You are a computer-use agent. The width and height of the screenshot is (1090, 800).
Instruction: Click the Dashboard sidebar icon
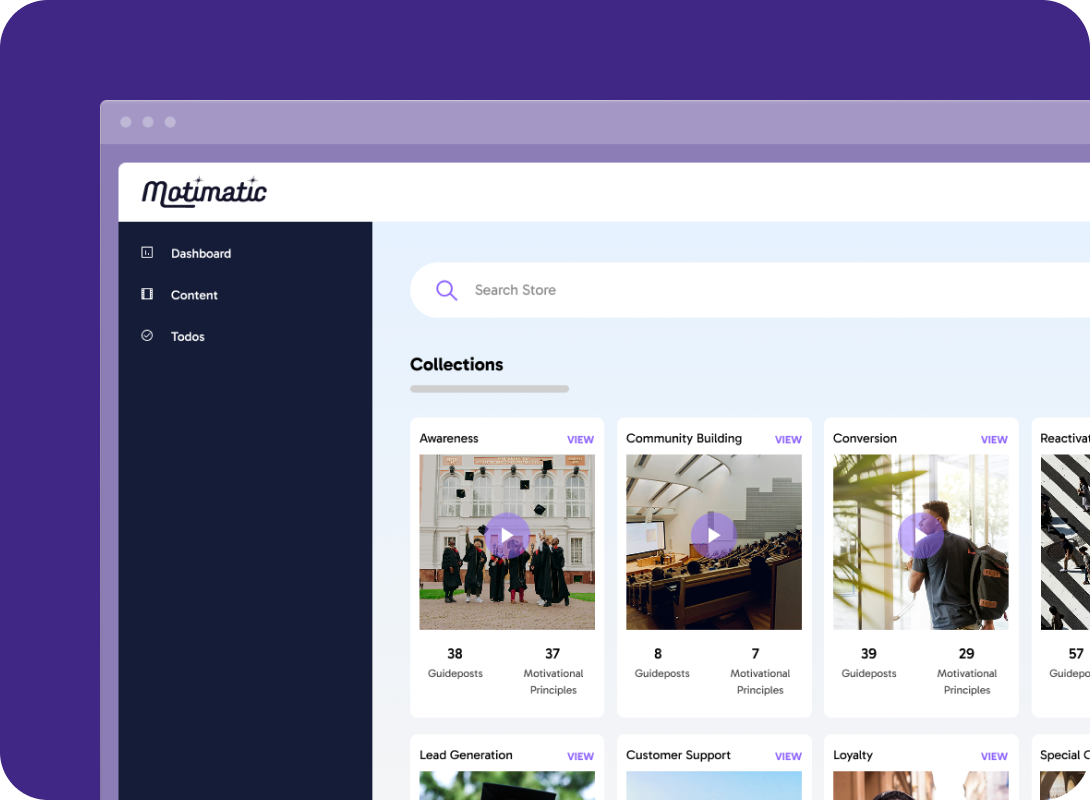point(147,252)
